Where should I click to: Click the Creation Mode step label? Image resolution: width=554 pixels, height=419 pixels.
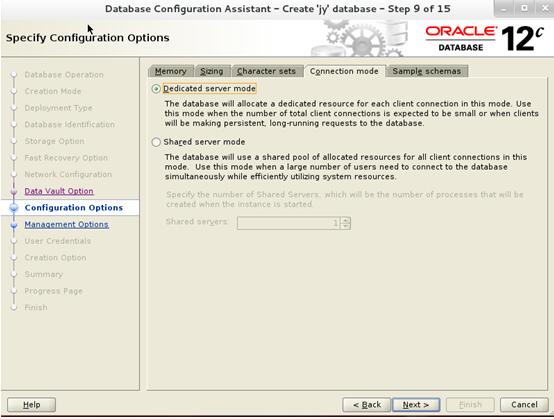[x=53, y=92]
